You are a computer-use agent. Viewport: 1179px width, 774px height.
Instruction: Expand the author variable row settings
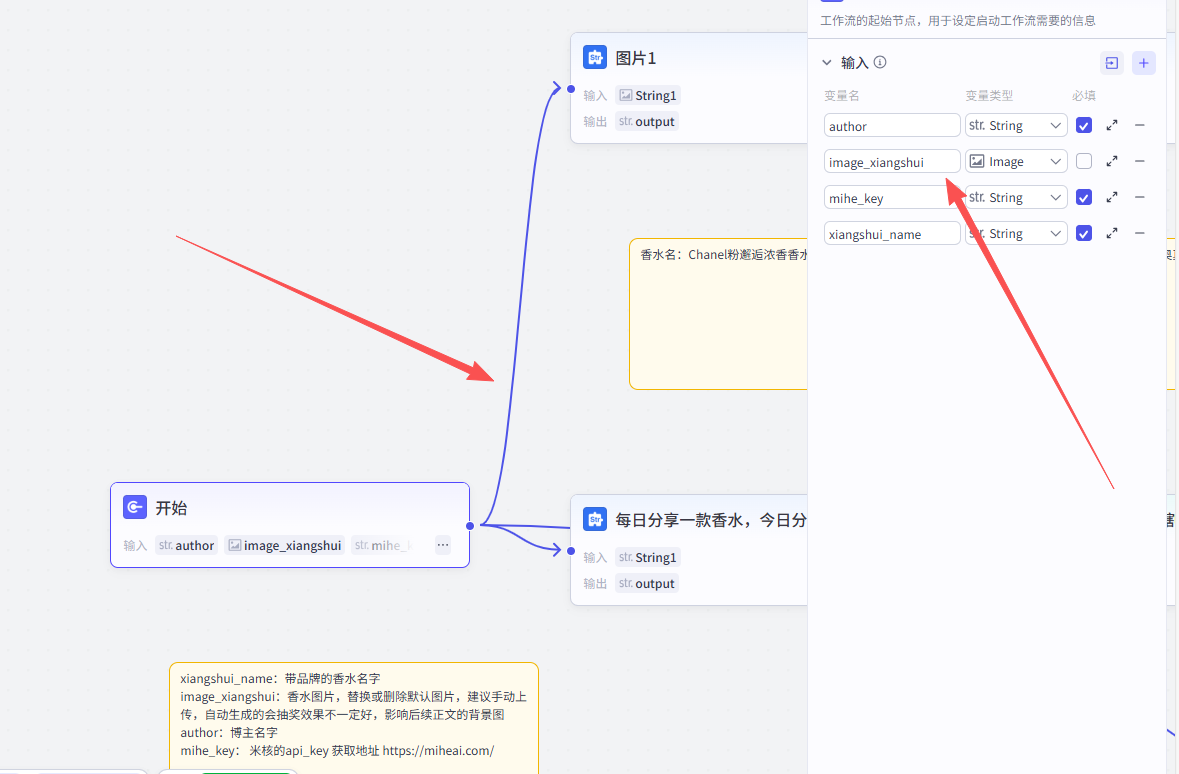(x=1112, y=126)
